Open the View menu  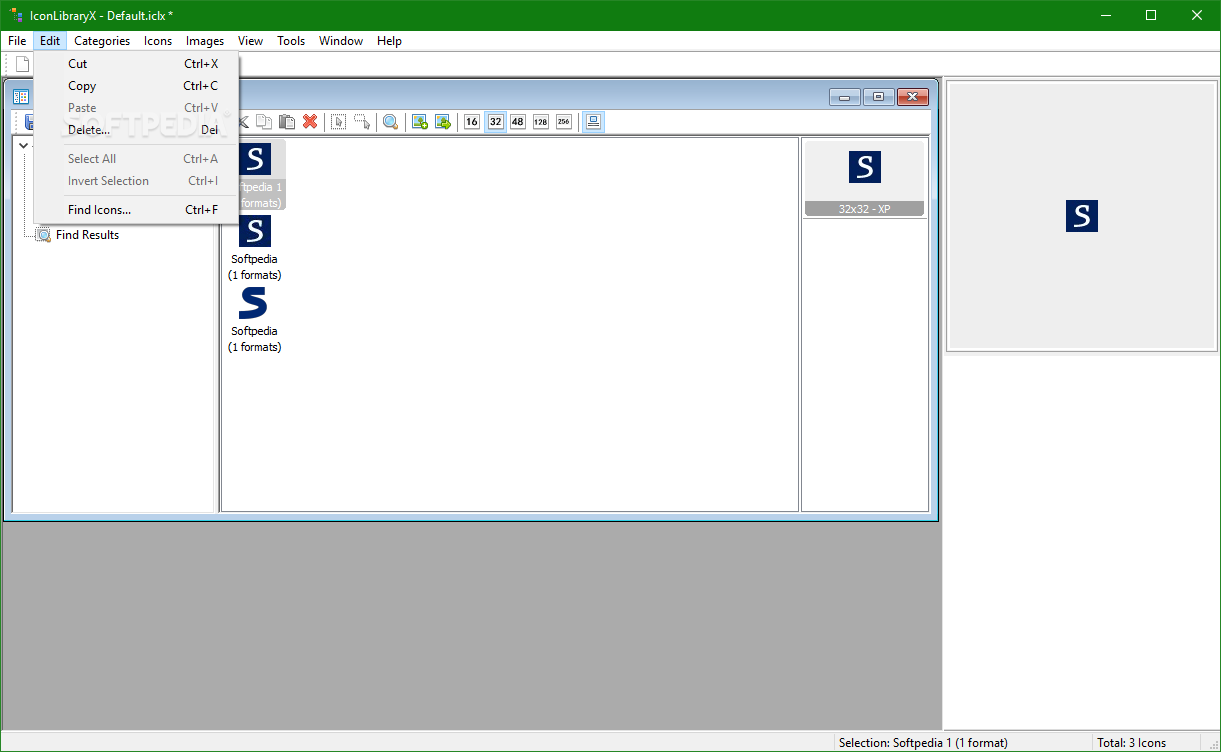click(x=251, y=41)
